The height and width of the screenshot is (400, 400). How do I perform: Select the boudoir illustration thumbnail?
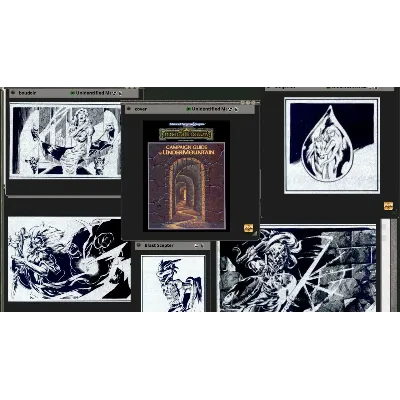point(65,140)
